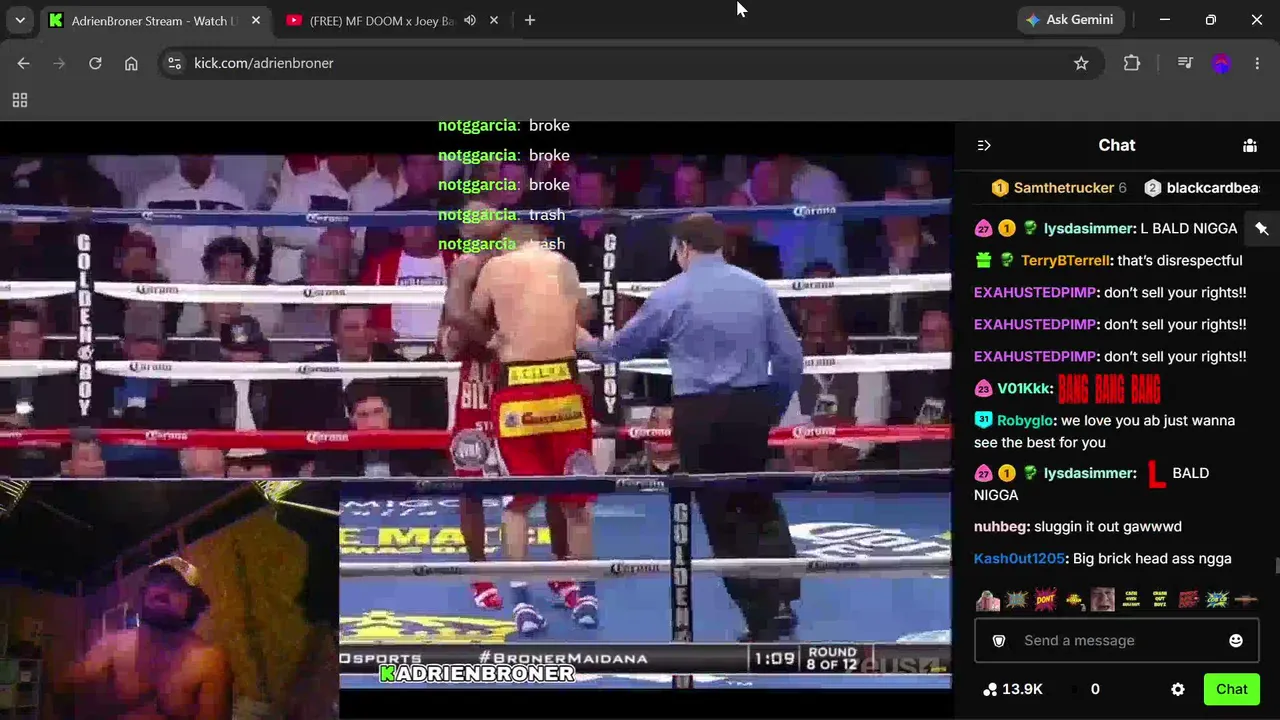This screenshot has height=720, width=1280.
Task: Open the apps grid in bookmarks bar
Action: click(19, 100)
